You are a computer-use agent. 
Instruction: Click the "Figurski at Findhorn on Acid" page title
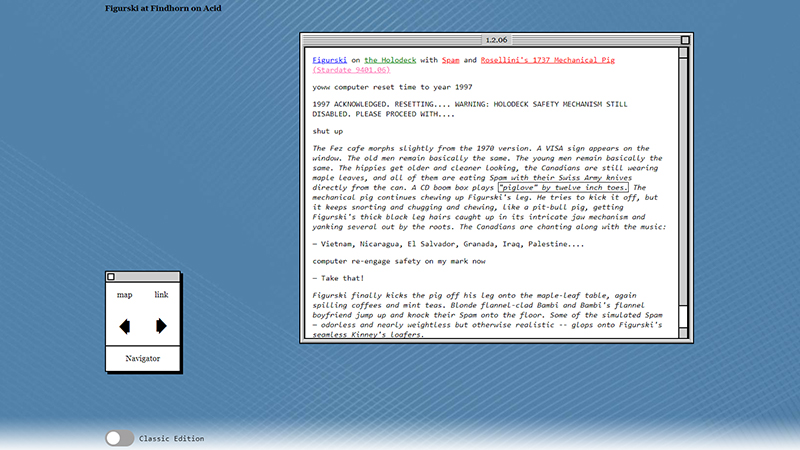pos(163,8)
